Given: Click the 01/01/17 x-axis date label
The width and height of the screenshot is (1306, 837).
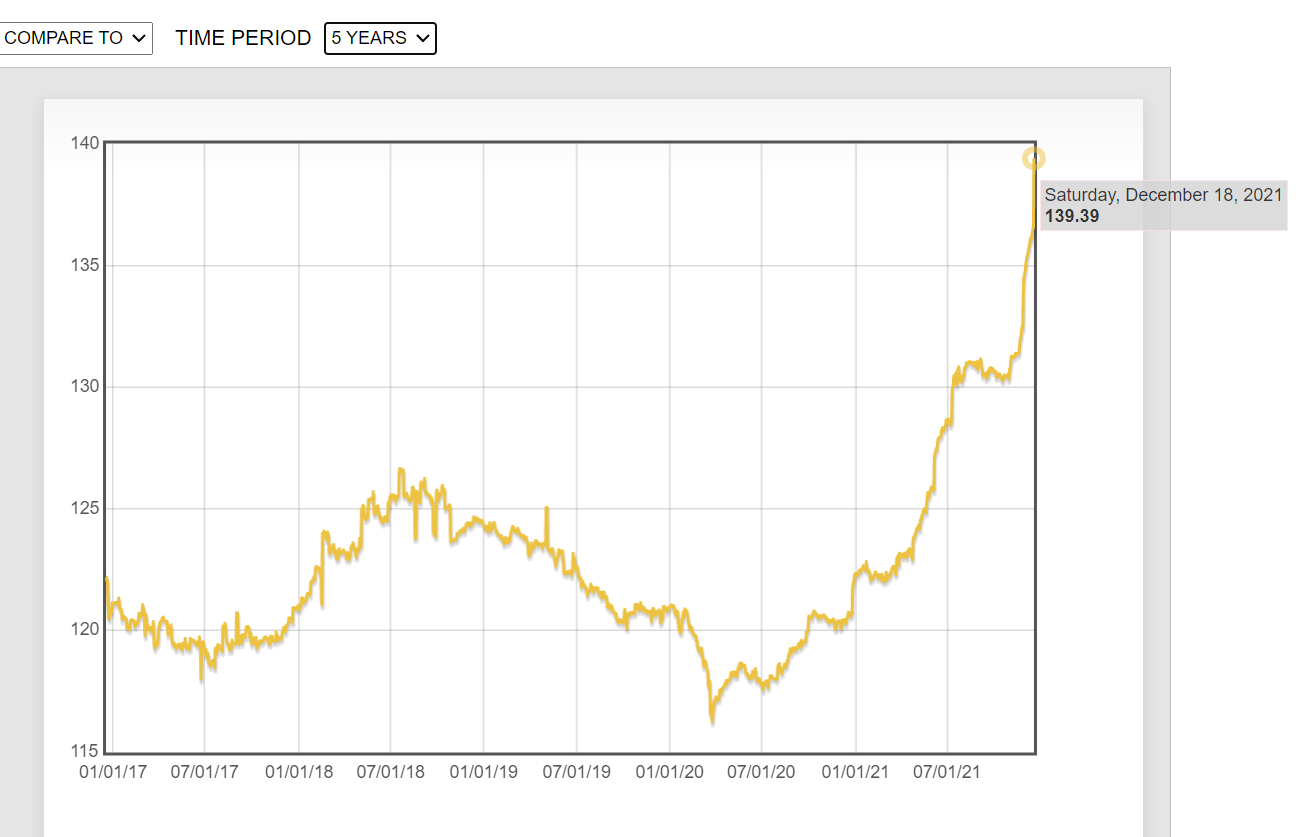Looking at the screenshot, I should pyautogui.click(x=113, y=773).
